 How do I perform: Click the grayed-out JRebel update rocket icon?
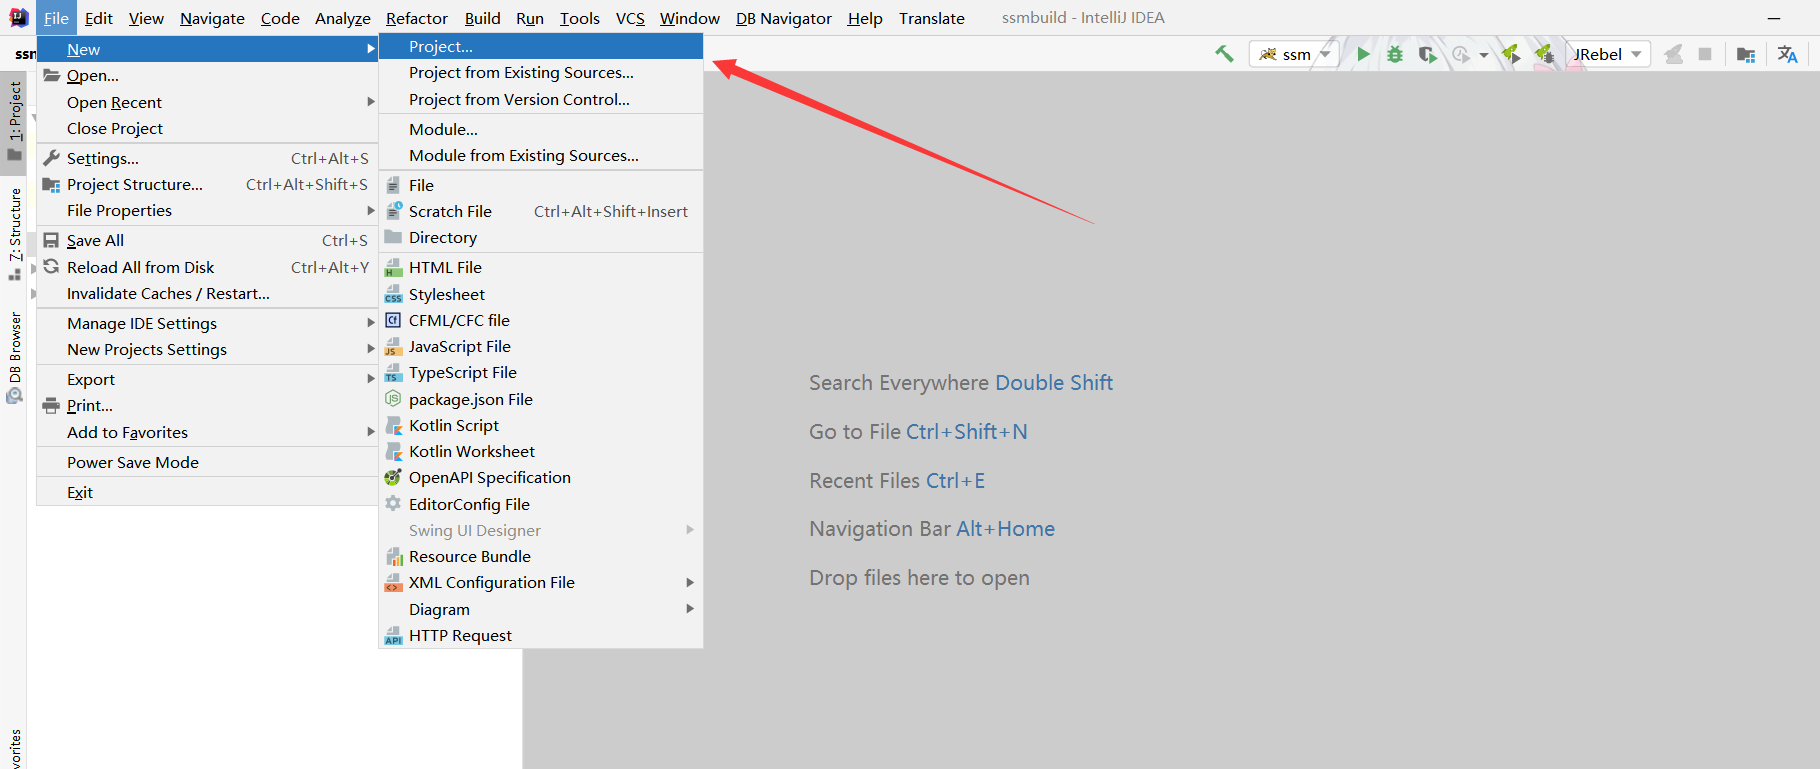tap(1673, 54)
